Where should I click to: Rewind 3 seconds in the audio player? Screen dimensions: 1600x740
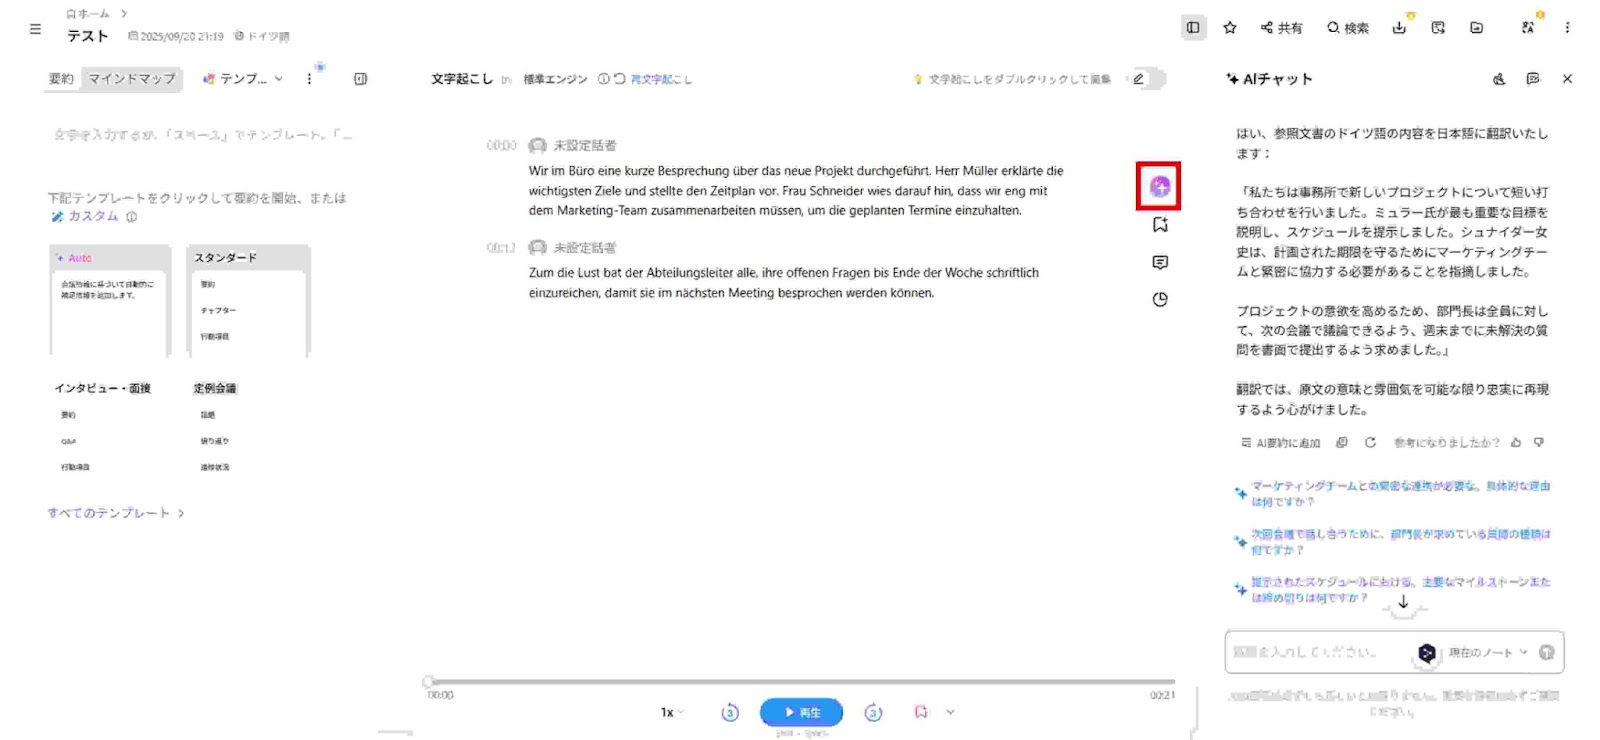tap(730, 712)
